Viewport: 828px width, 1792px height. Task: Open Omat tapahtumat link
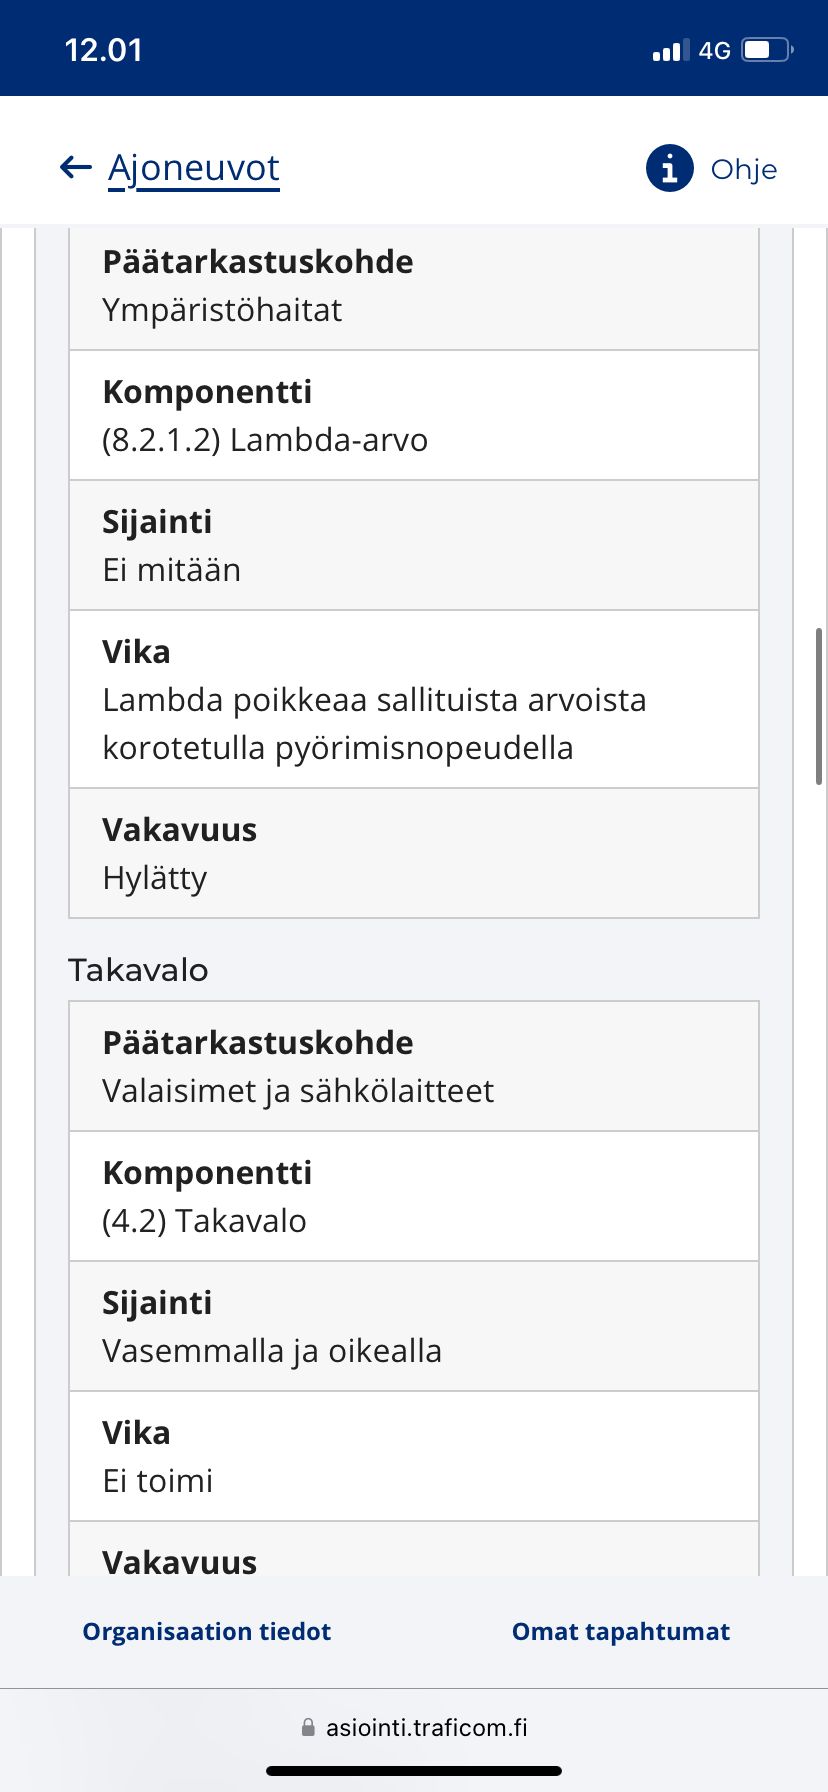tap(621, 1631)
